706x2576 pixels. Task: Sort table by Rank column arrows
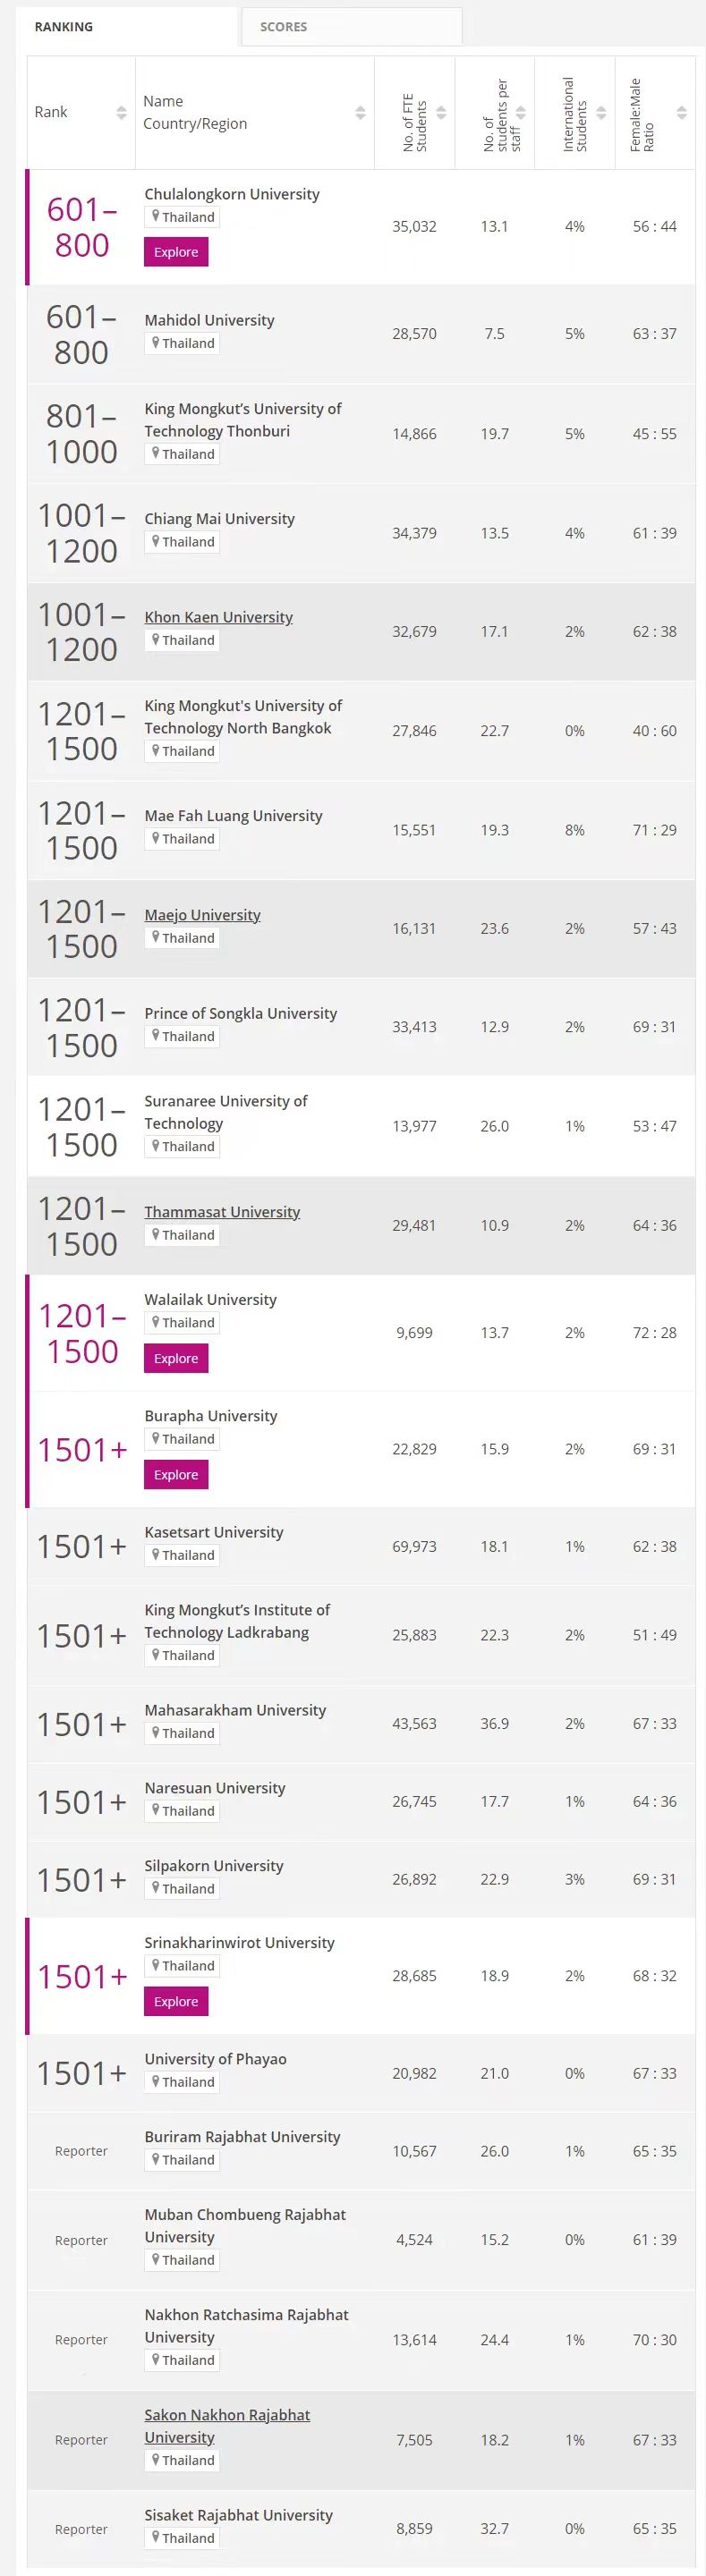point(121,113)
